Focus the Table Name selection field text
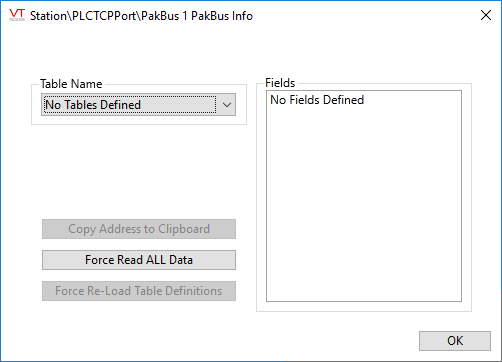 (x=93, y=105)
